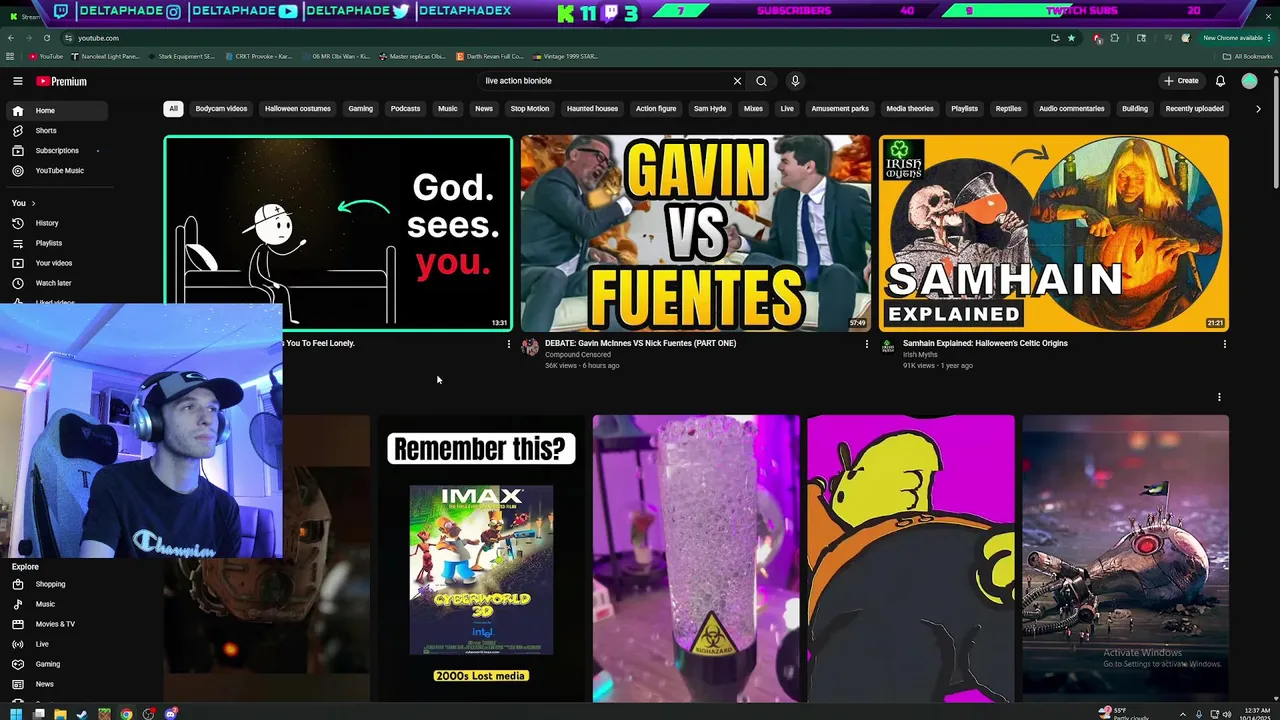1280x720 pixels.
Task: Select the Recently uploaded chip
Action: tap(1194, 109)
